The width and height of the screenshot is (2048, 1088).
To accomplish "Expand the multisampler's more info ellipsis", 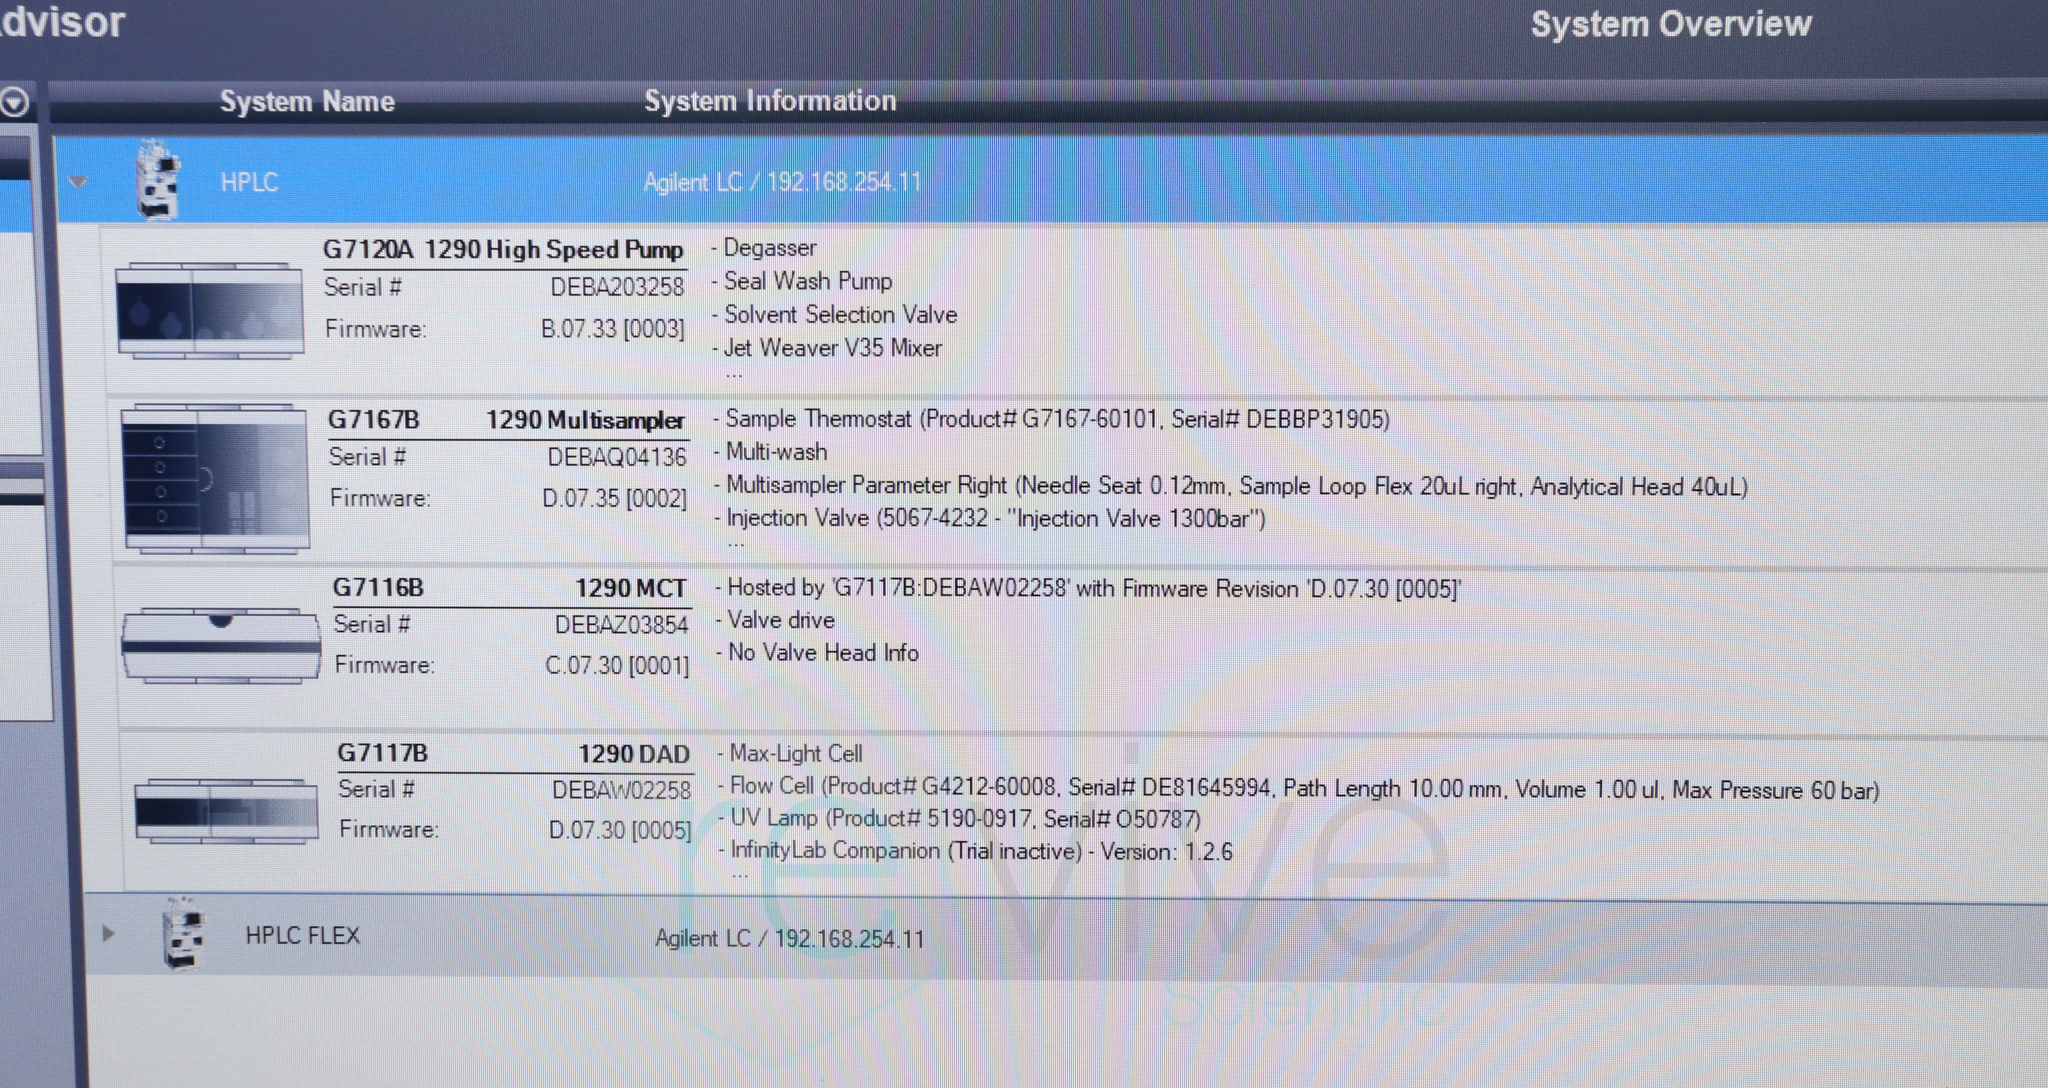I will 736,546.
